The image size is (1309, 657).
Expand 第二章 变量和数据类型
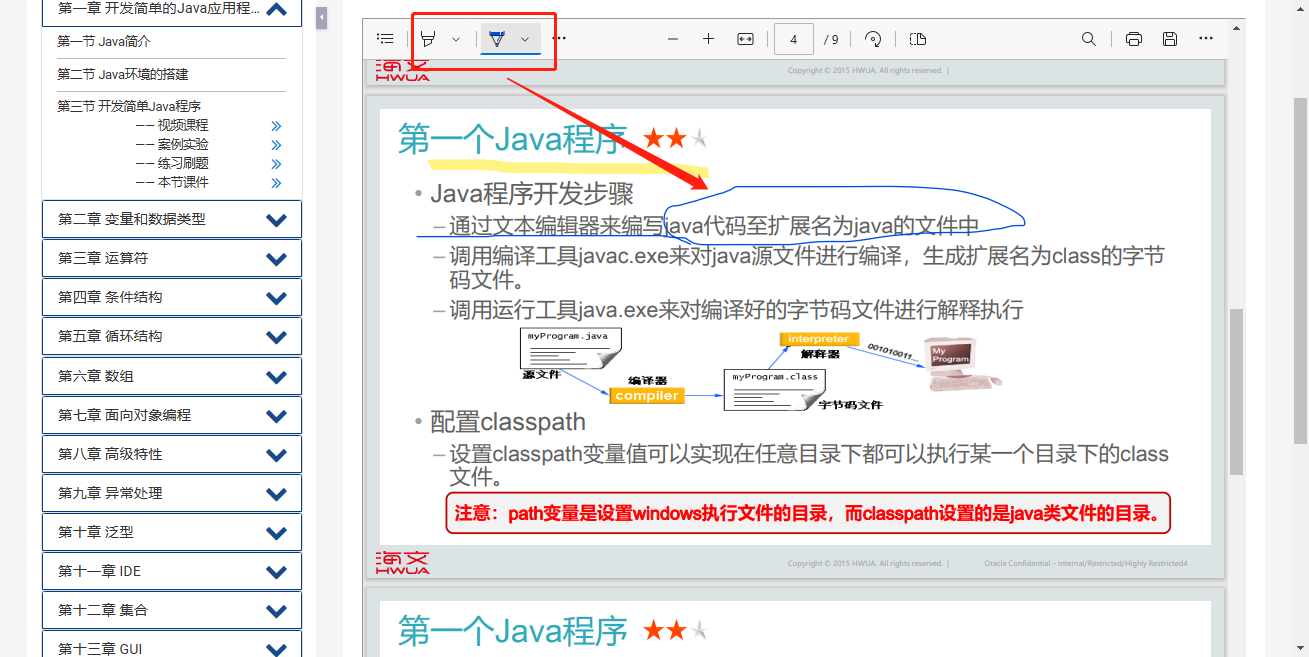[277, 220]
